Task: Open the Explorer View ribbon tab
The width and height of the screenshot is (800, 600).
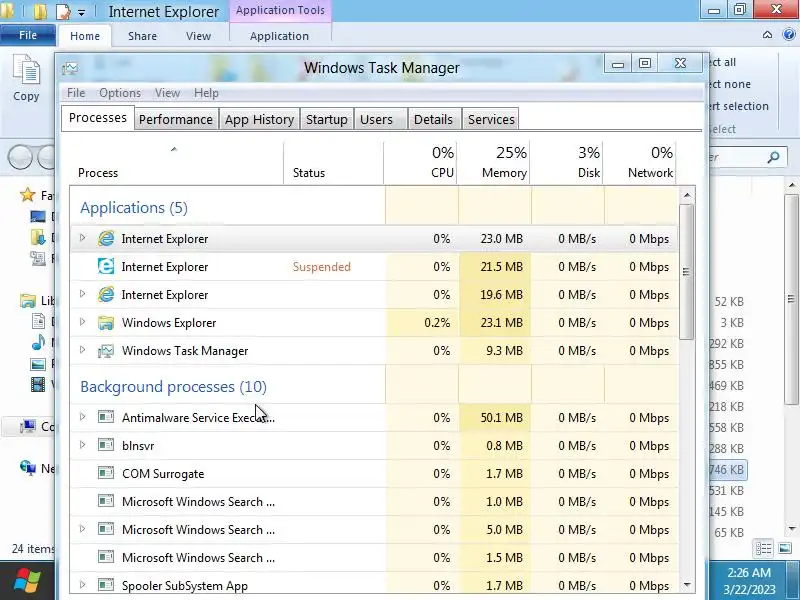Action: click(x=198, y=36)
